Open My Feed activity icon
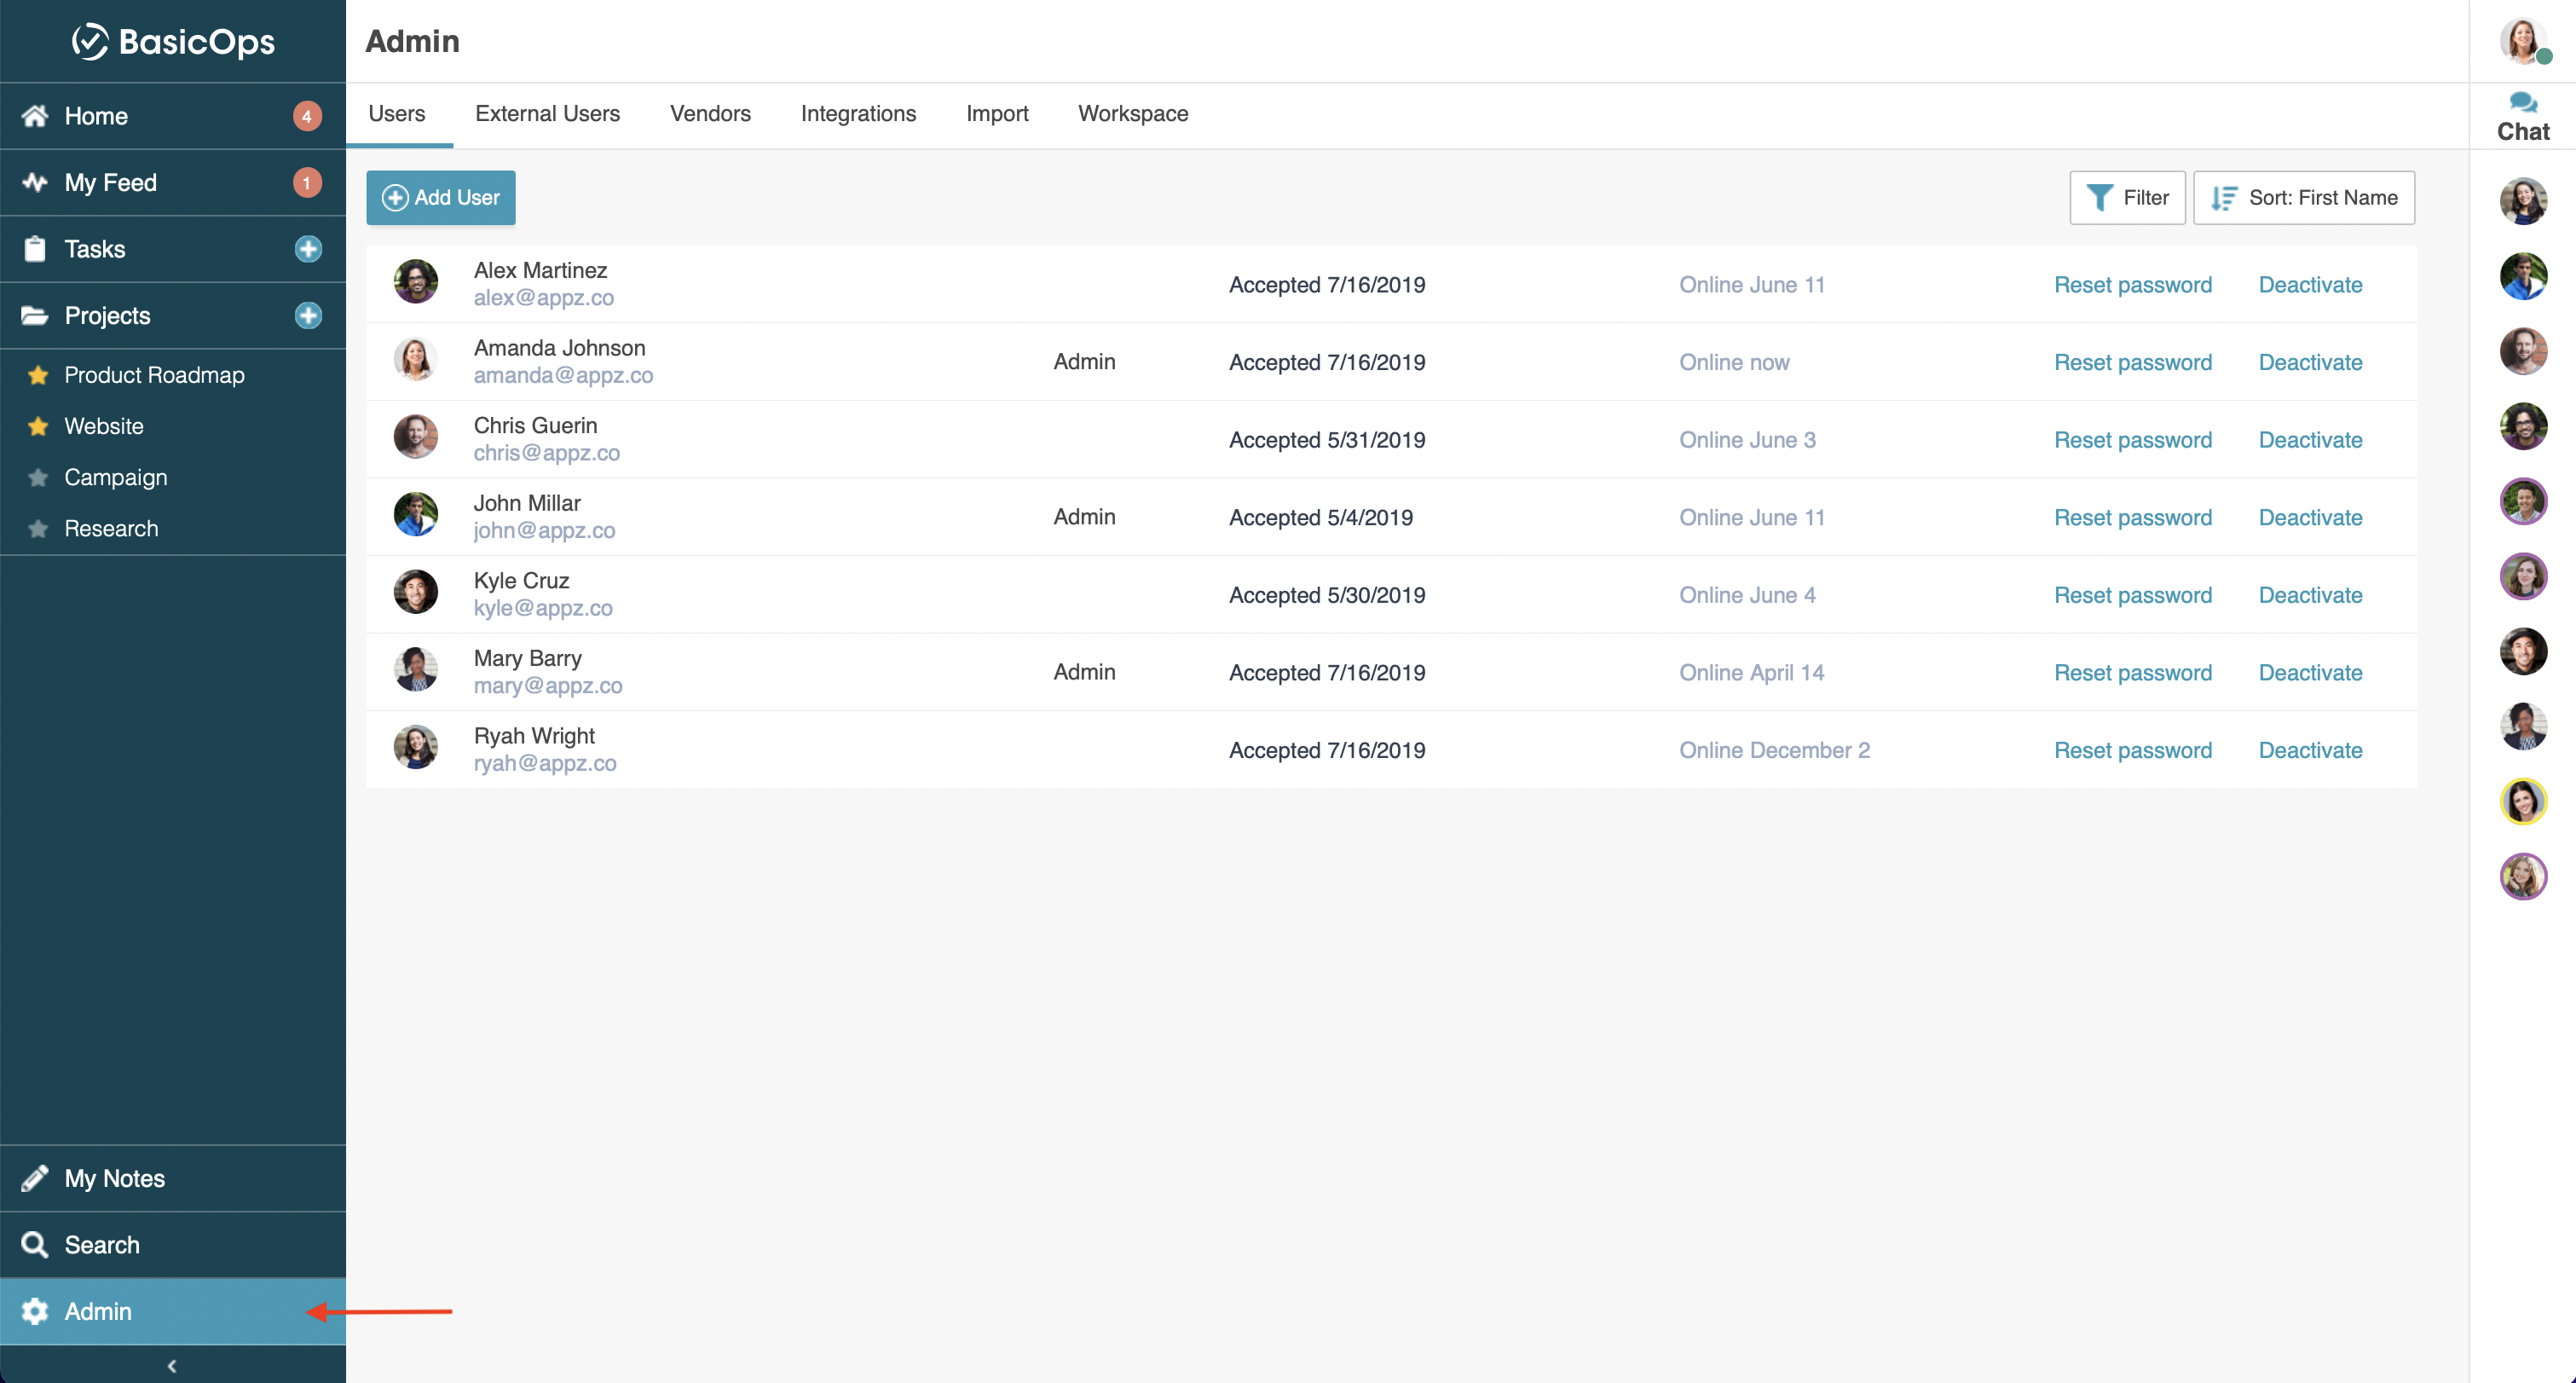This screenshot has height=1383, width=2576. pyautogui.click(x=35, y=182)
